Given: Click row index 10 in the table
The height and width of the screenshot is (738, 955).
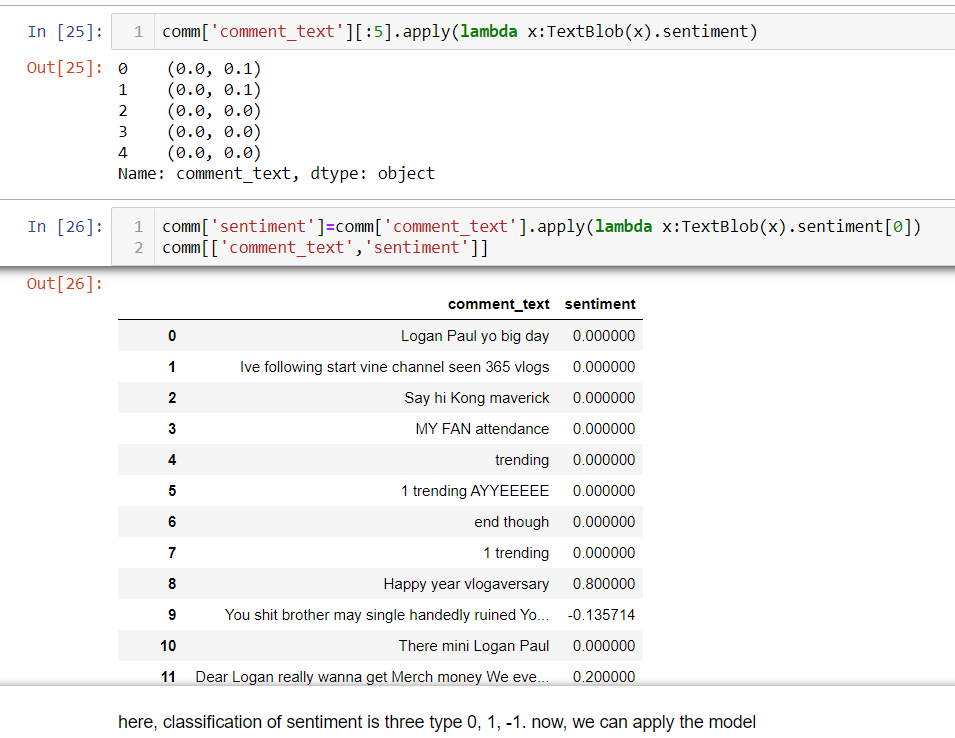Looking at the screenshot, I should click(168, 646).
